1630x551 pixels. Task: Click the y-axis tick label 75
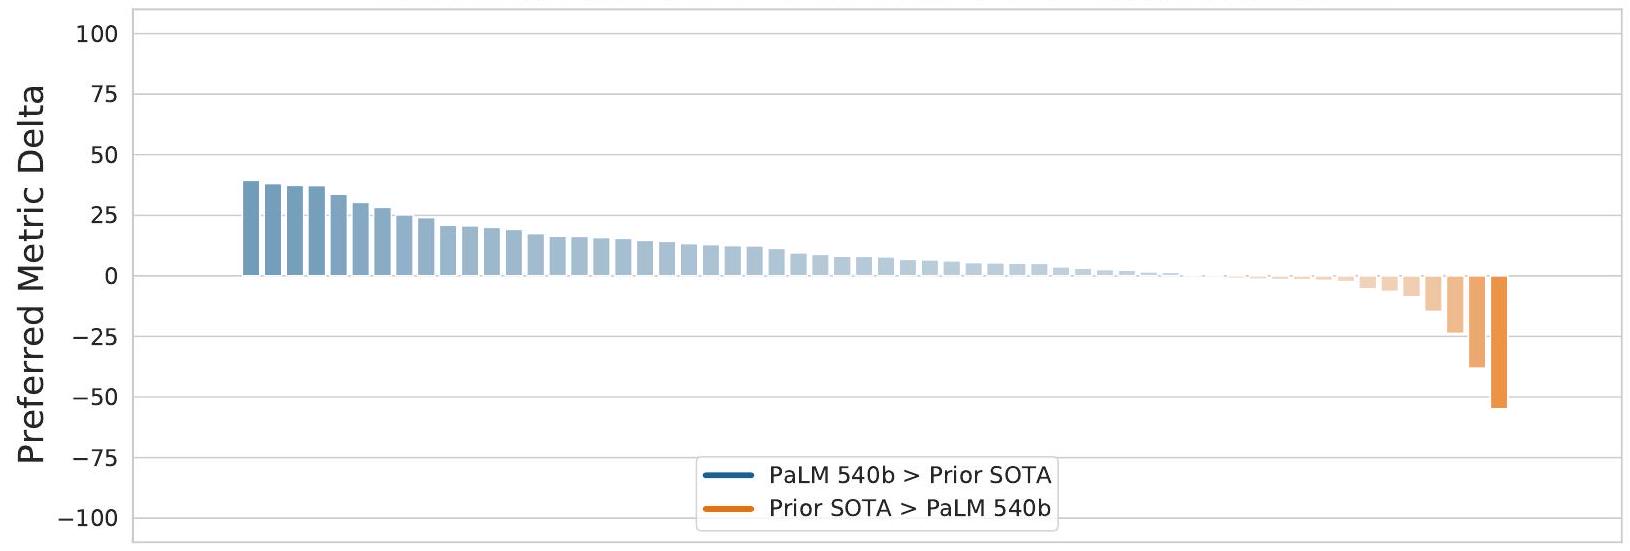pyautogui.click(x=103, y=95)
